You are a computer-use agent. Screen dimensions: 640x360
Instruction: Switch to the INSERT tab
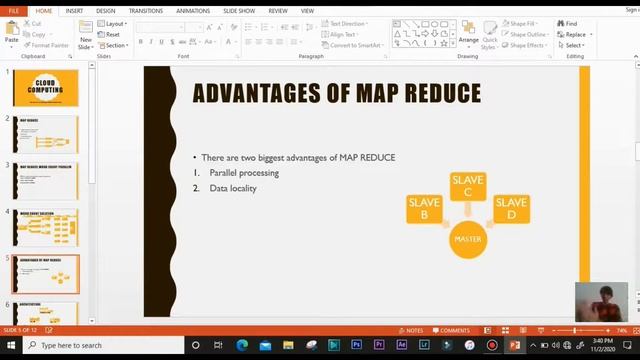[x=74, y=11]
